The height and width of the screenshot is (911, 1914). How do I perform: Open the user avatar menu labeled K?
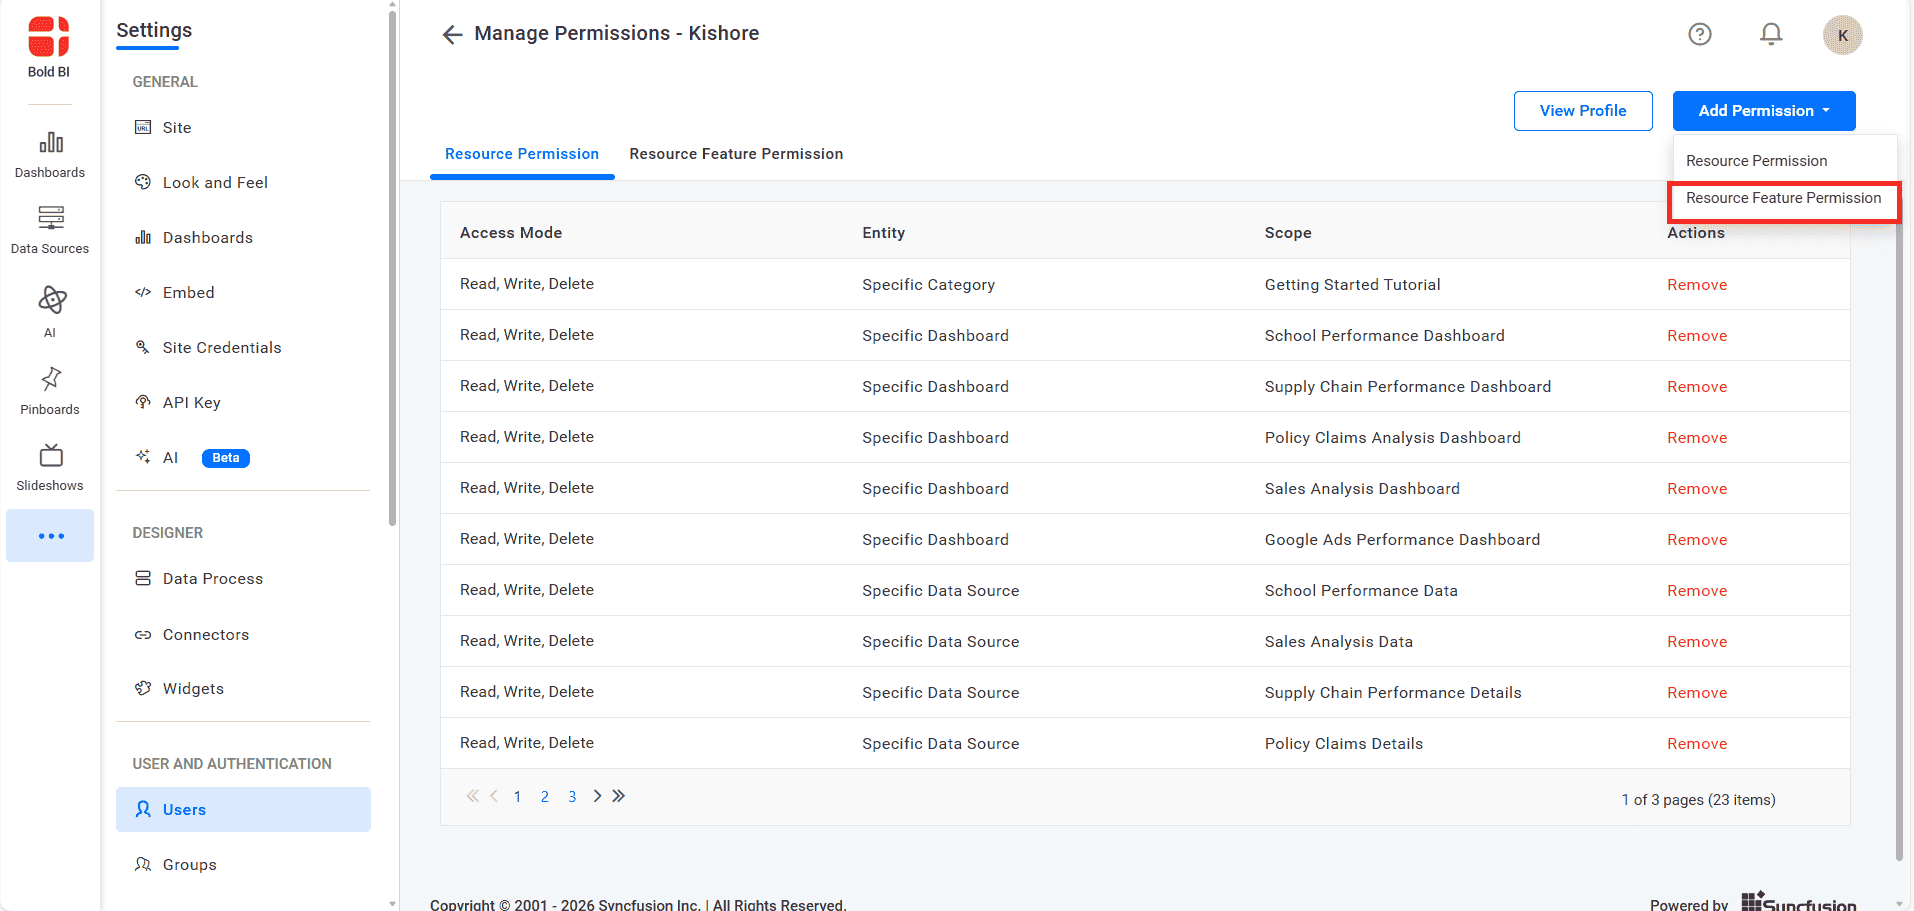click(x=1842, y=34)
